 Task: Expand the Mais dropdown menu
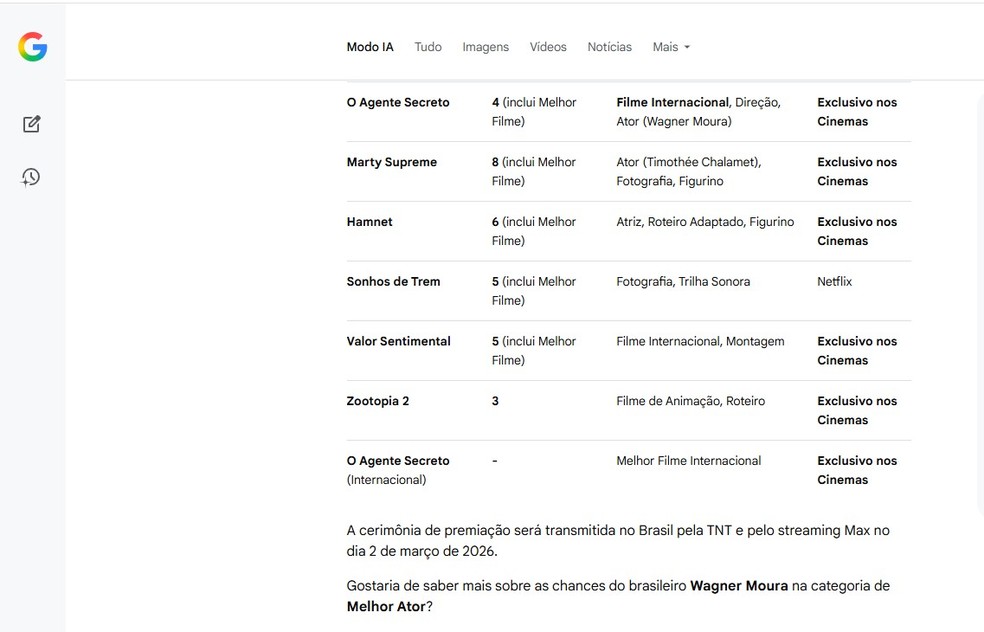pyautogui.click(x=671, y=47)
